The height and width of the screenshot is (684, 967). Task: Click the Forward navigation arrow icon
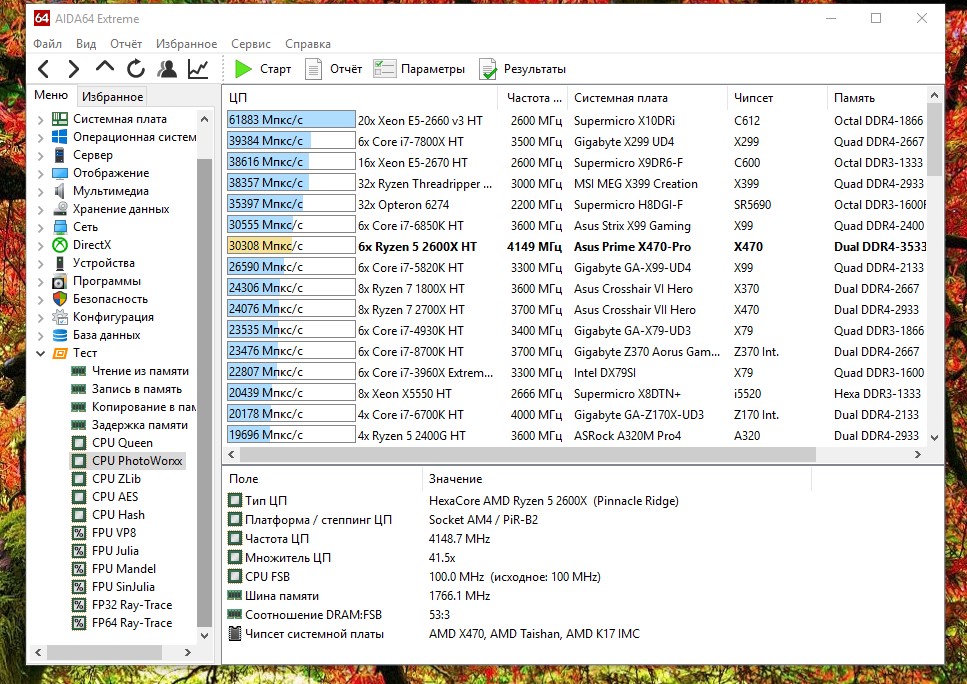pos(73,68)
